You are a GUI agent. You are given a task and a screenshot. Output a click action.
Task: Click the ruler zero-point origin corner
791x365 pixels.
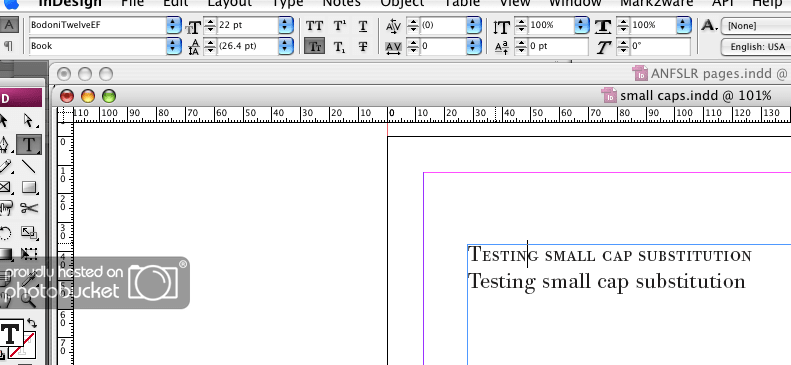point(65,114)
